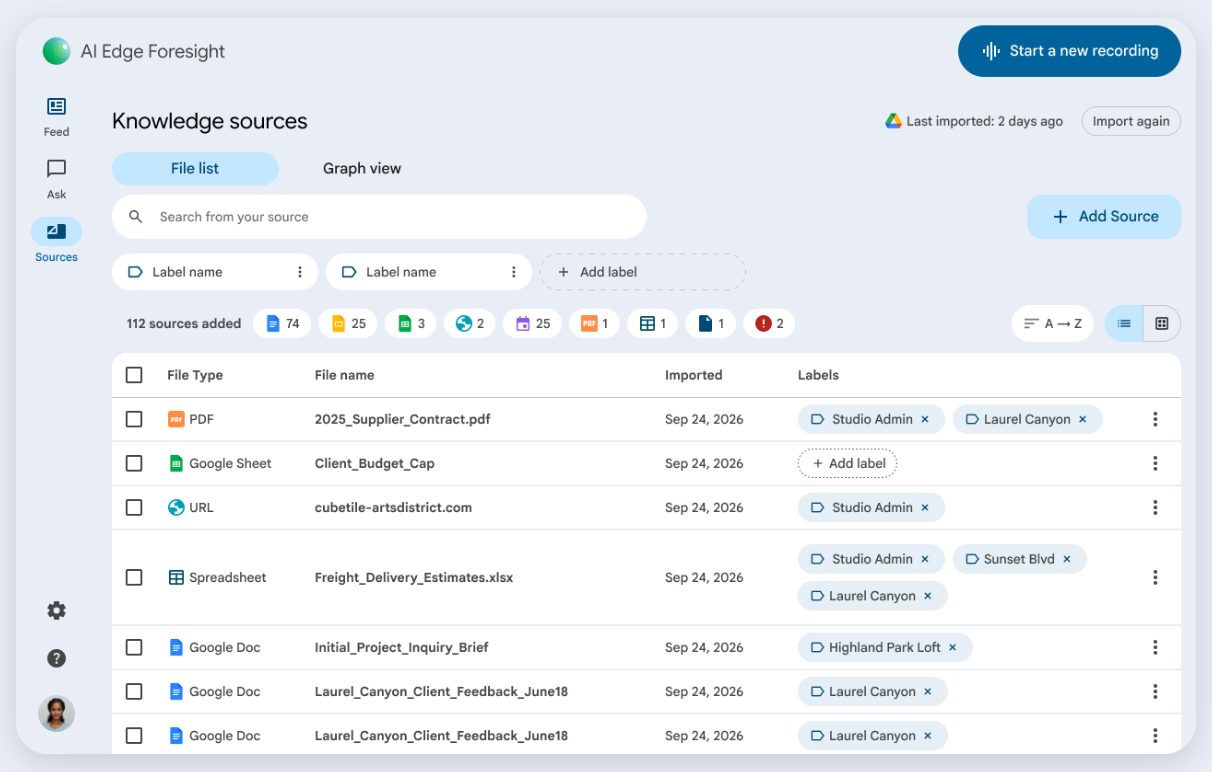Click the Import again button

tap(1131, 121)
